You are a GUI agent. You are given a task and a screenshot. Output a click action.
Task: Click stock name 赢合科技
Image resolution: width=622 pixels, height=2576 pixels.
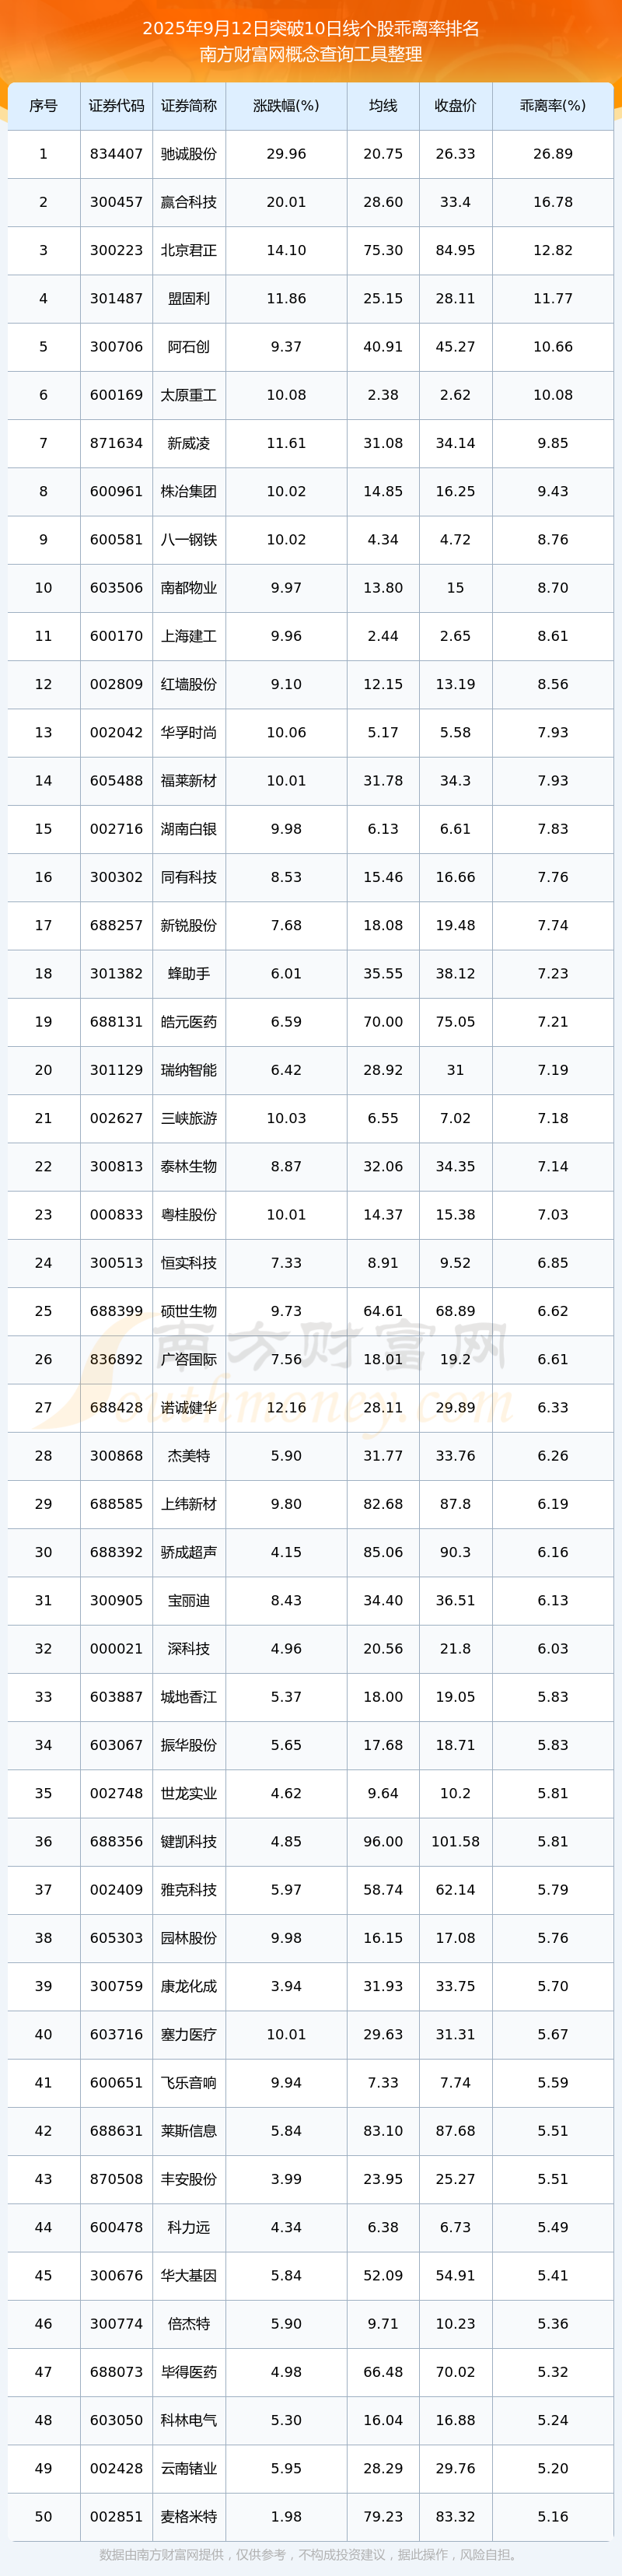pyautogui.click(x=189, y=202)
